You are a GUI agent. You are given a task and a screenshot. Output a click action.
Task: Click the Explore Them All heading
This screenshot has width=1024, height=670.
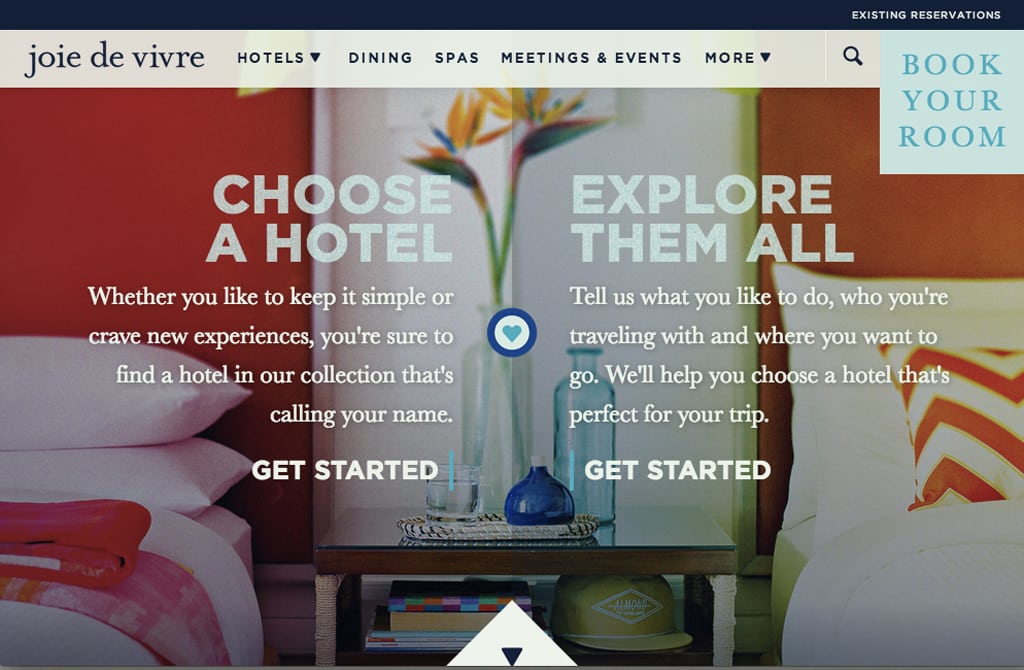pos(712,219)
